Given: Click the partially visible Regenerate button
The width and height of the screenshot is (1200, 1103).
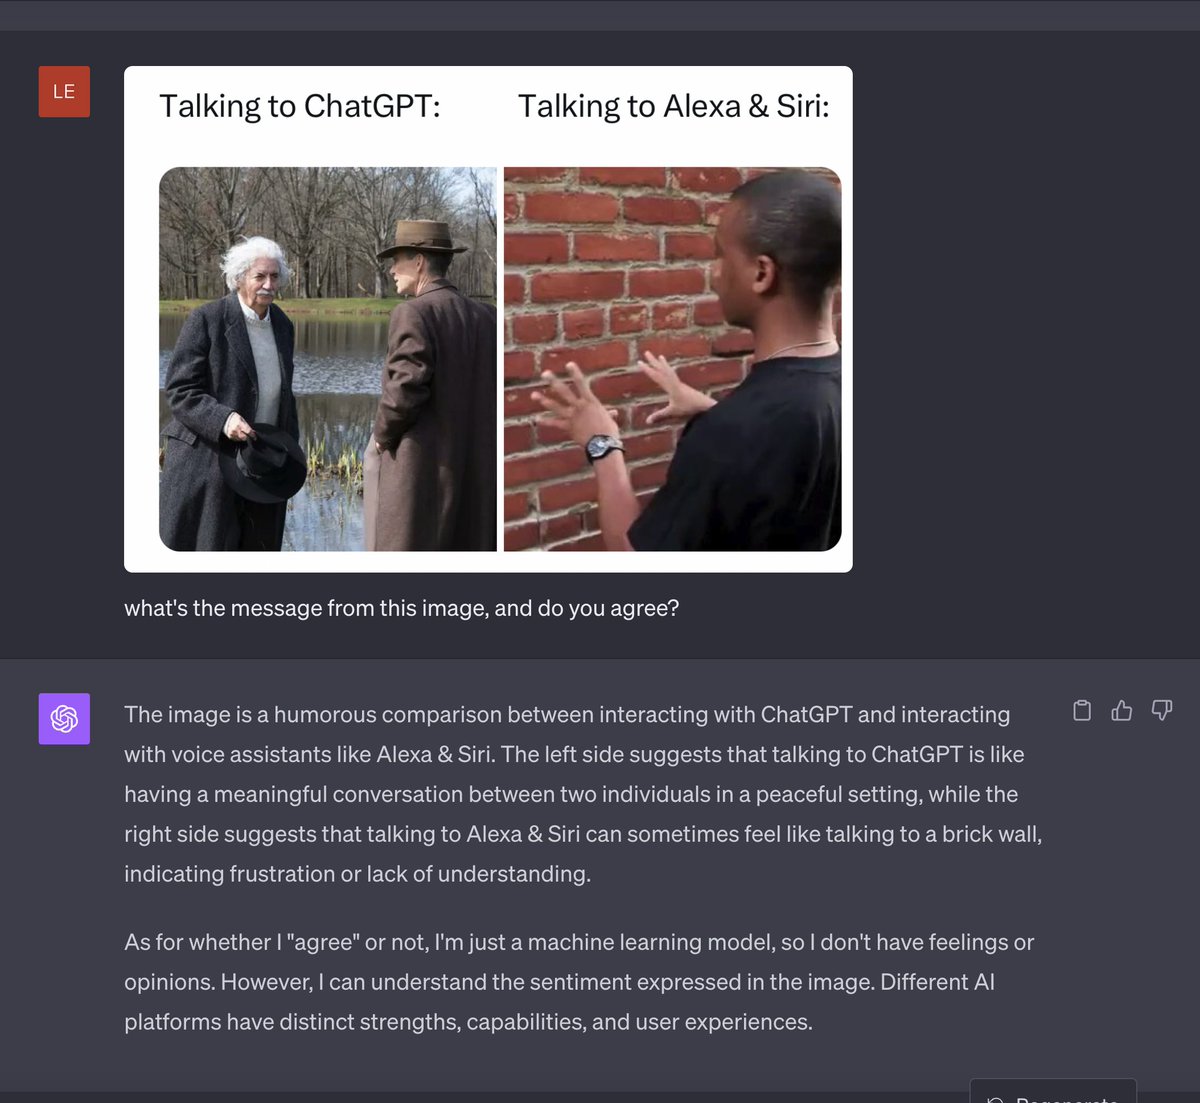Looking at the screenshot, I should 1053,1091.
